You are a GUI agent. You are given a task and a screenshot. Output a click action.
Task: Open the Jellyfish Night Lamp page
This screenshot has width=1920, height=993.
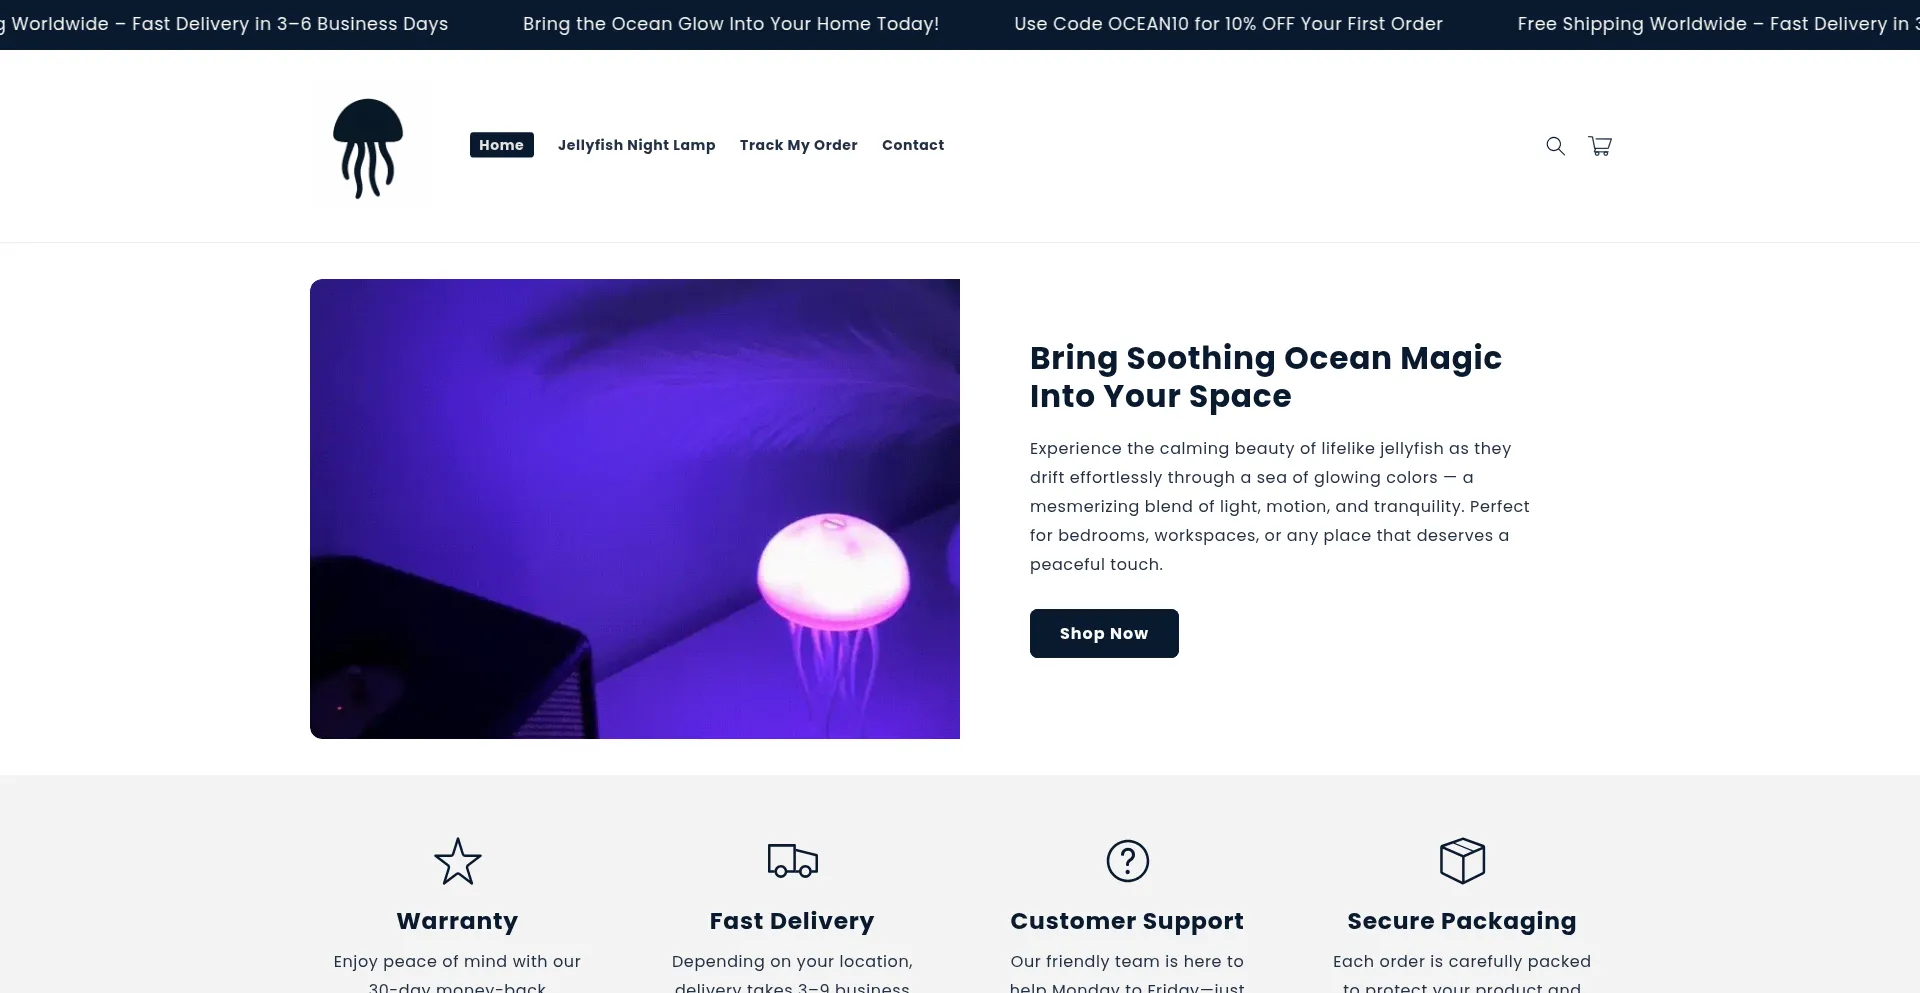[x=637, y=145]
